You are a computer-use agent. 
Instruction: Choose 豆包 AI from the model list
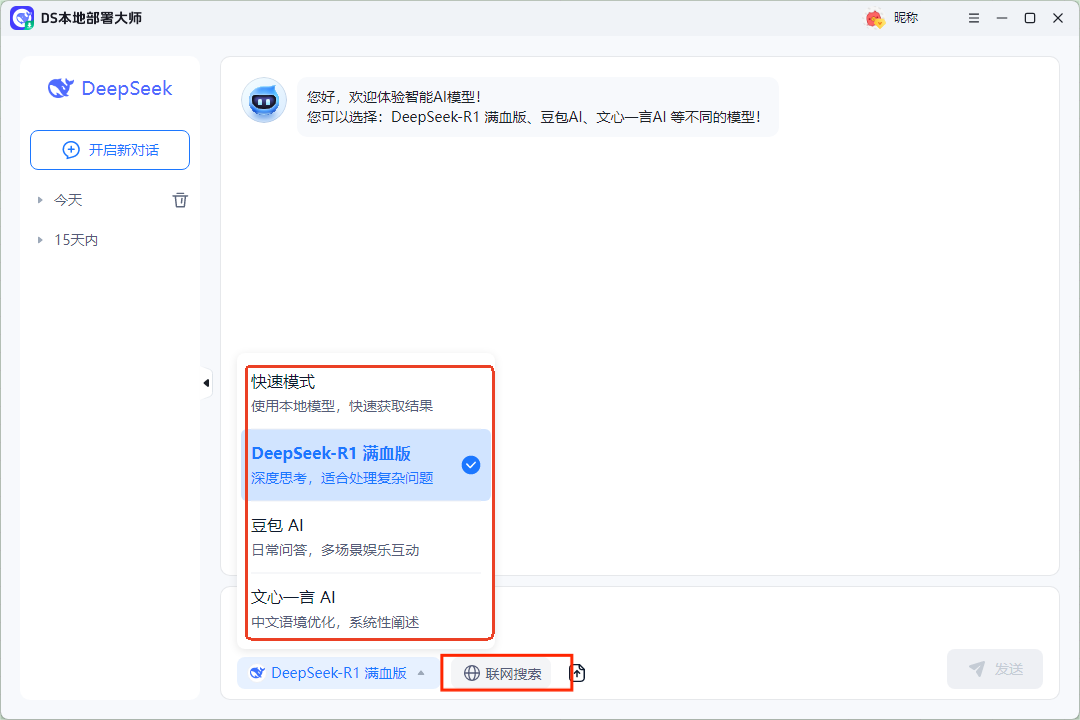click(366, 537)
